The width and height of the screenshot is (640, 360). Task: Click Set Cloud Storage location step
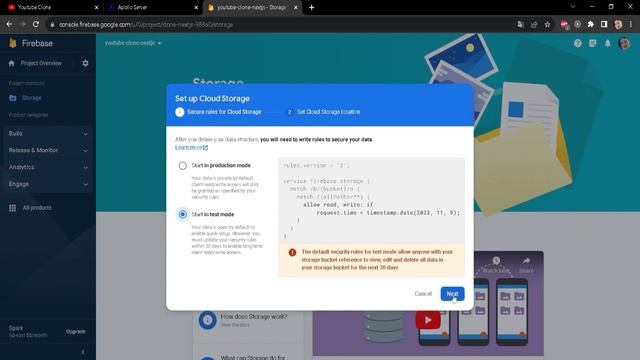323,112
